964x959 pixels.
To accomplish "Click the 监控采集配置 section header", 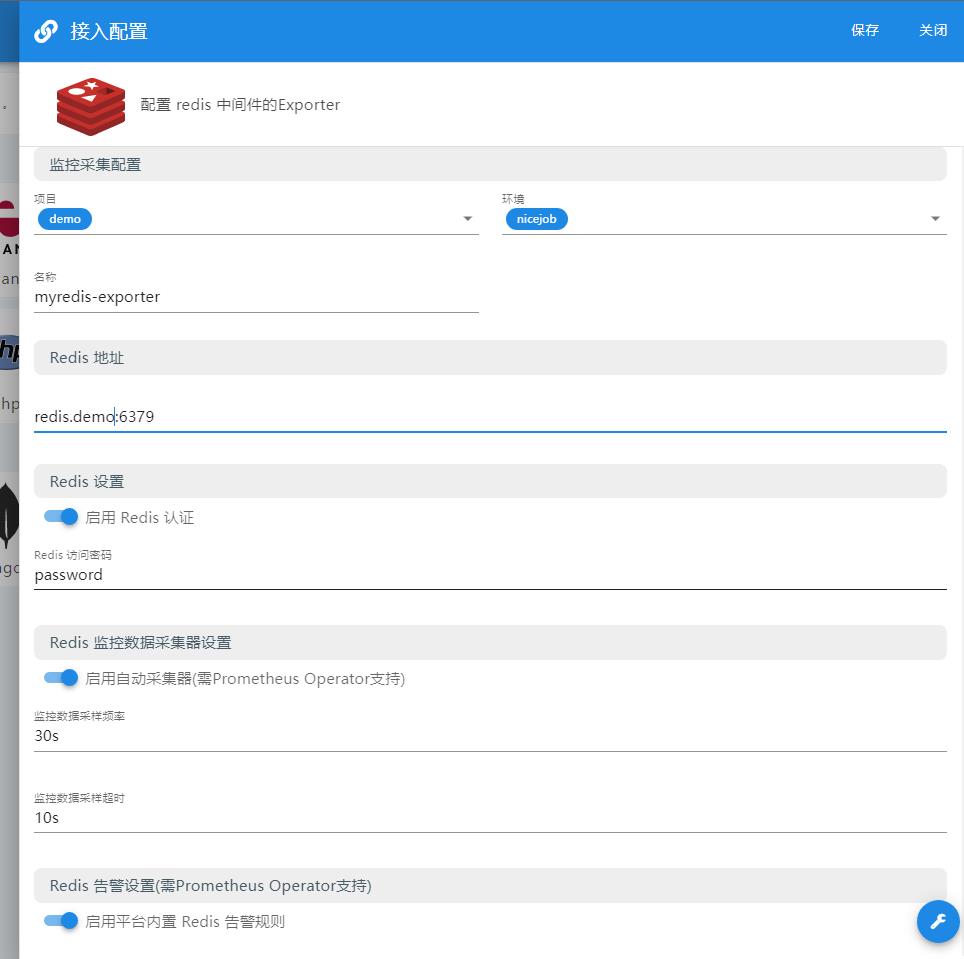I will click(x=490, y=164).
